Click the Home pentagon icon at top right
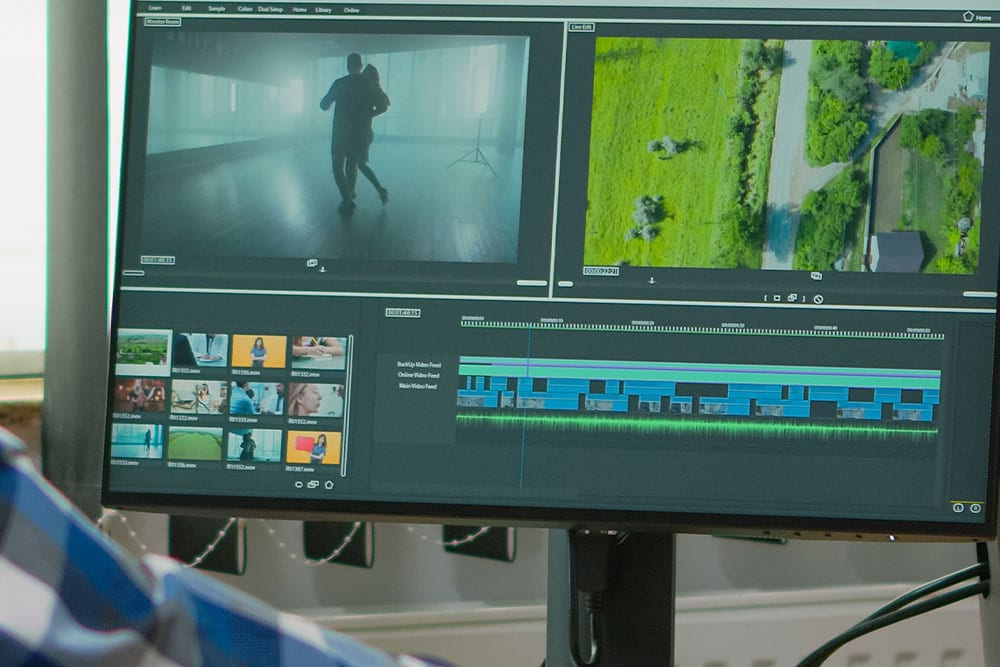This screenshot has height=667, width=1000. tap(968, 16)
